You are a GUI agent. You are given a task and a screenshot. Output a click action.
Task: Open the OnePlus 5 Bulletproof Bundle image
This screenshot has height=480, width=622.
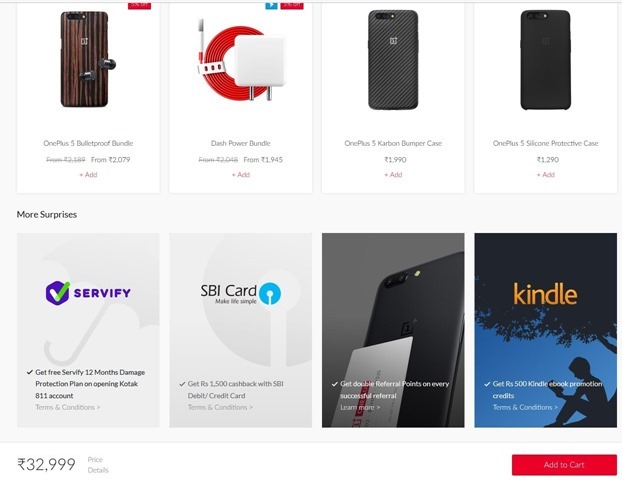coord(88,59)
